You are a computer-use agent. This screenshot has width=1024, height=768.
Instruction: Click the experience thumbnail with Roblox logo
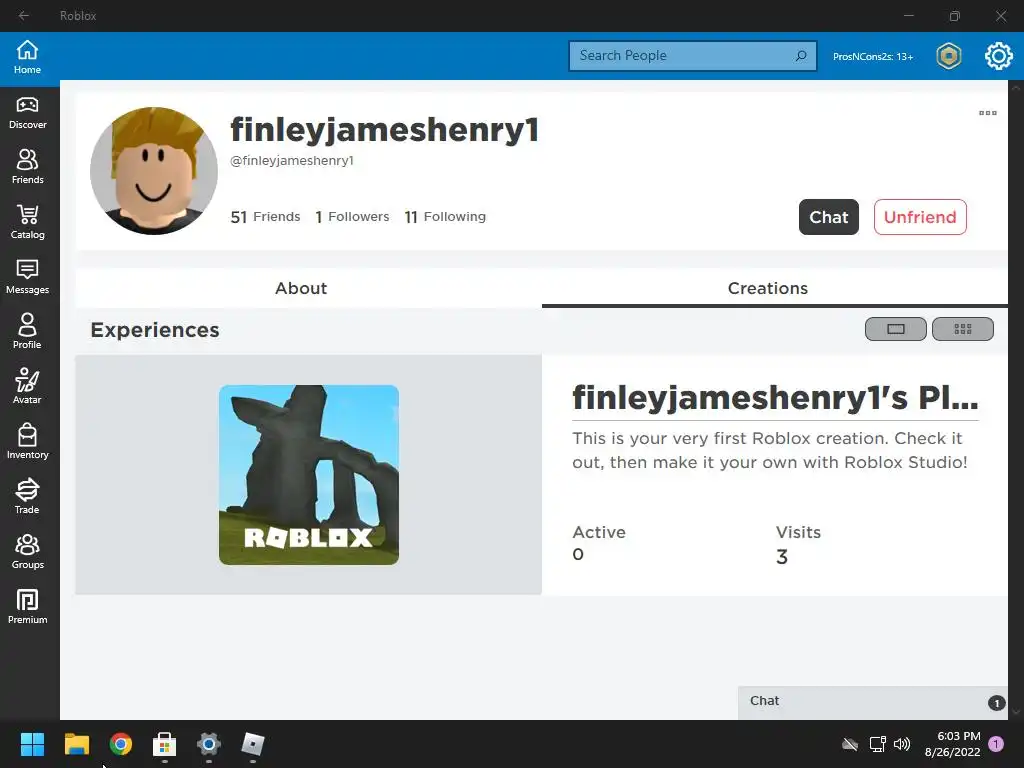(x=309, y=475)
